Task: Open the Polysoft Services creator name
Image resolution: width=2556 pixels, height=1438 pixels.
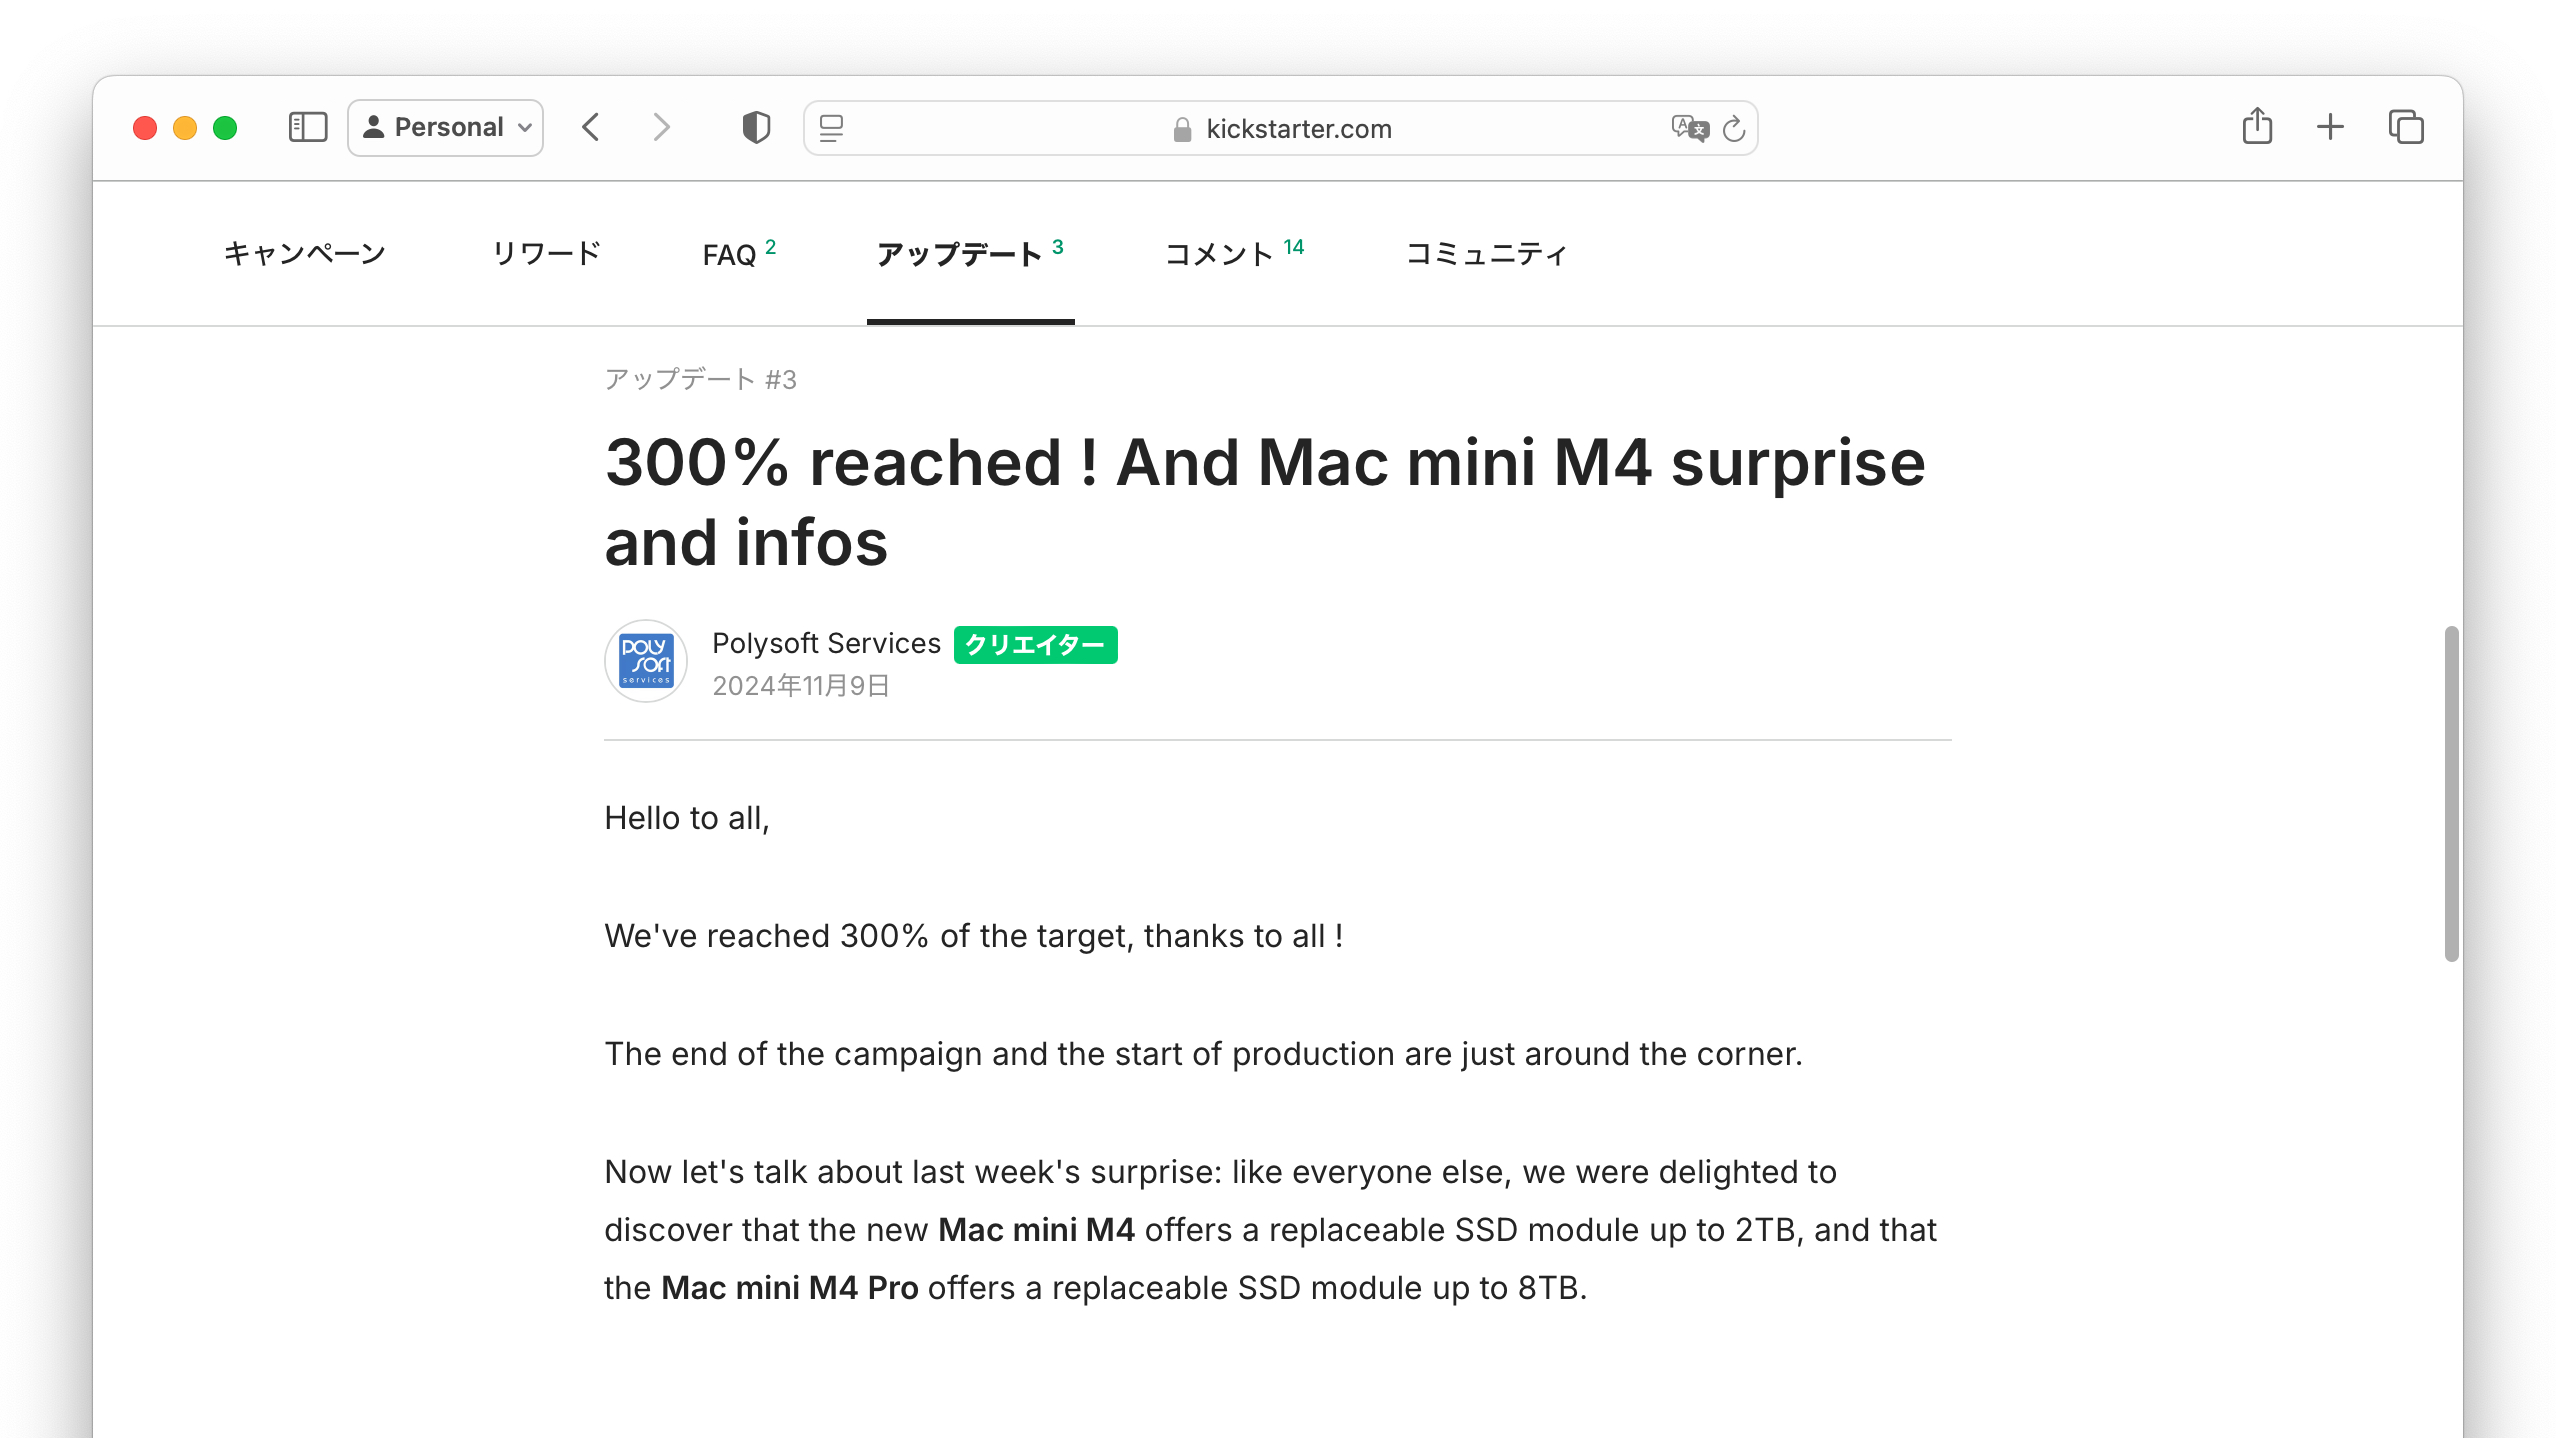Action: tap(826, 643)
